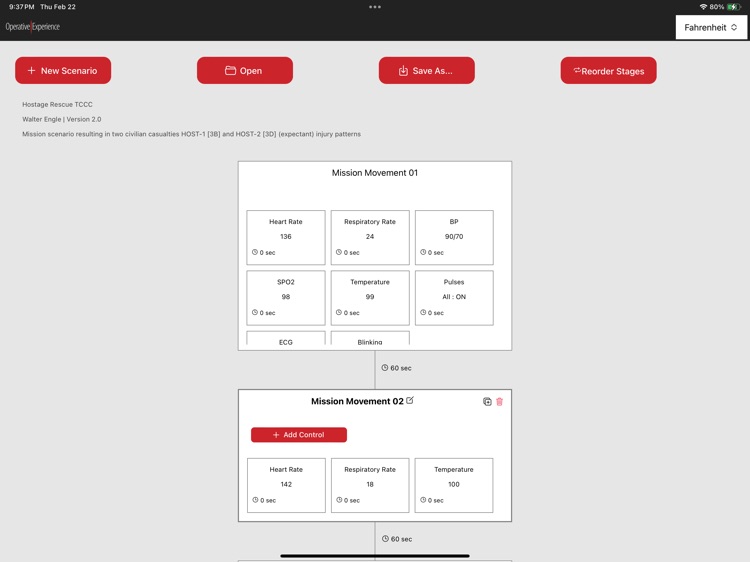Click the Operative Experience logo
This screenshot has height=562, width=750.
click(x=33, y=27)
